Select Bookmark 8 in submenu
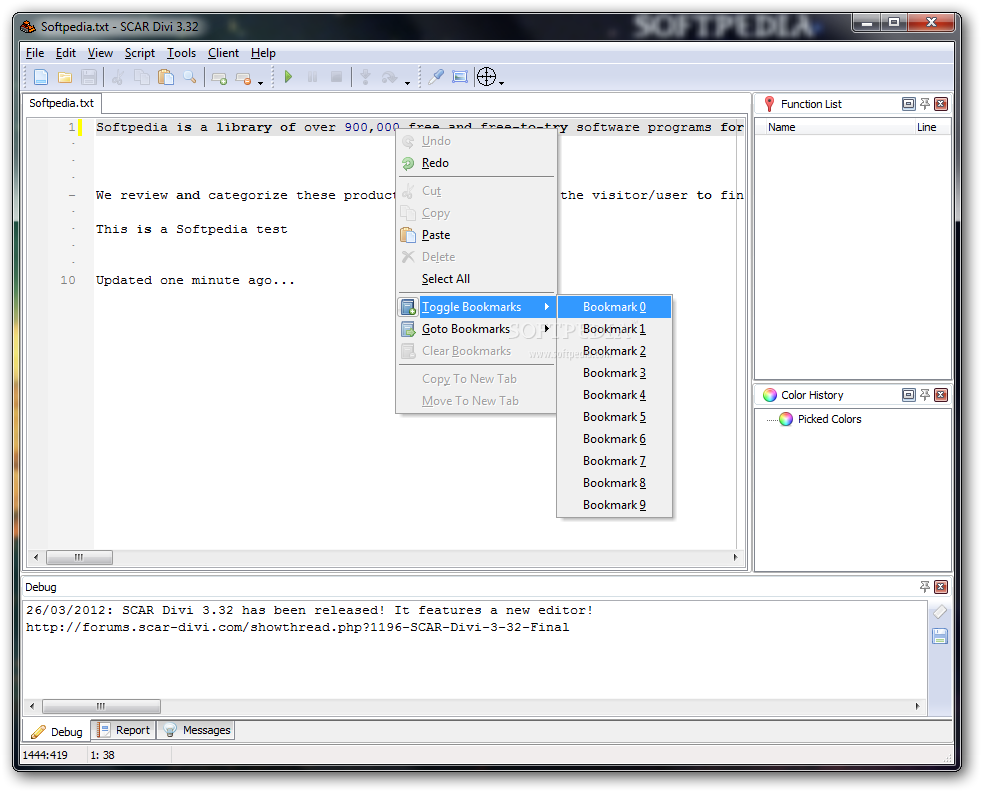The width and height of the screenshot is (982, 792). (614, 483)
